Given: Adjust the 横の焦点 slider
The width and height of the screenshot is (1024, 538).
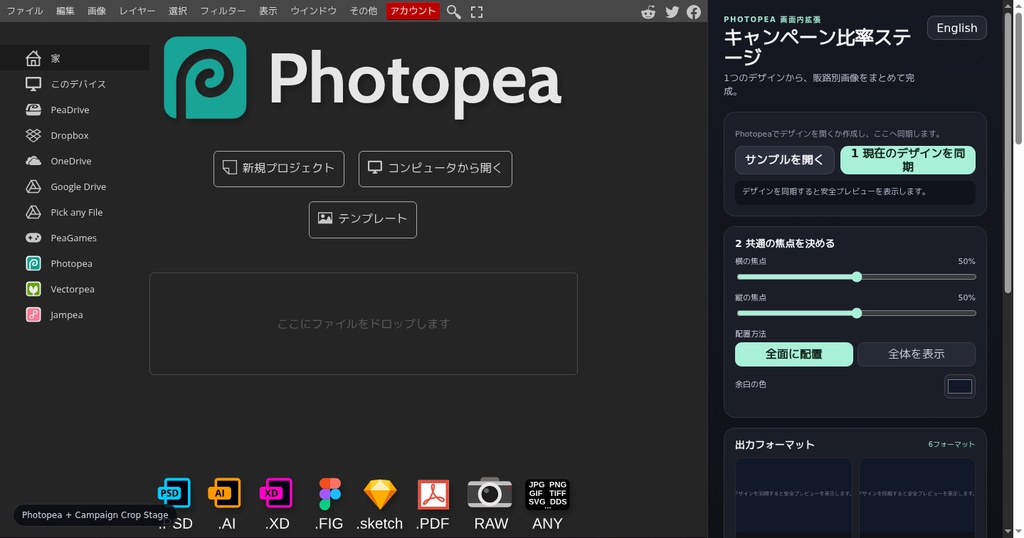Looking at the screenshot, I should [x=856, y=277].
